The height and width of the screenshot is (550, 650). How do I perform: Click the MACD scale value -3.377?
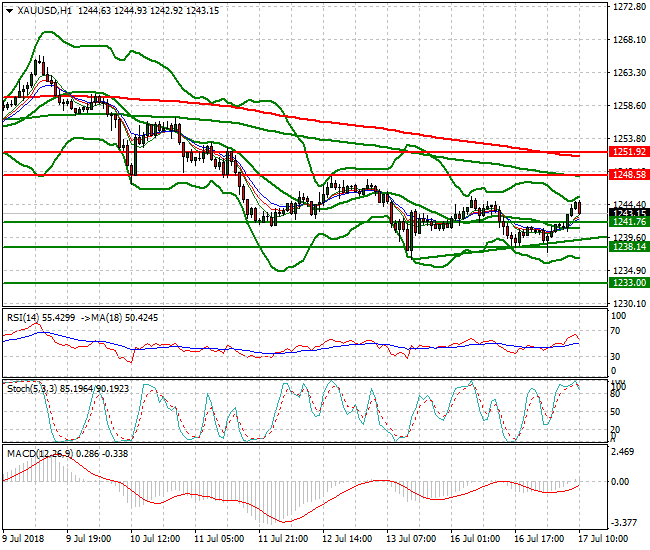(x=624, y=523)
